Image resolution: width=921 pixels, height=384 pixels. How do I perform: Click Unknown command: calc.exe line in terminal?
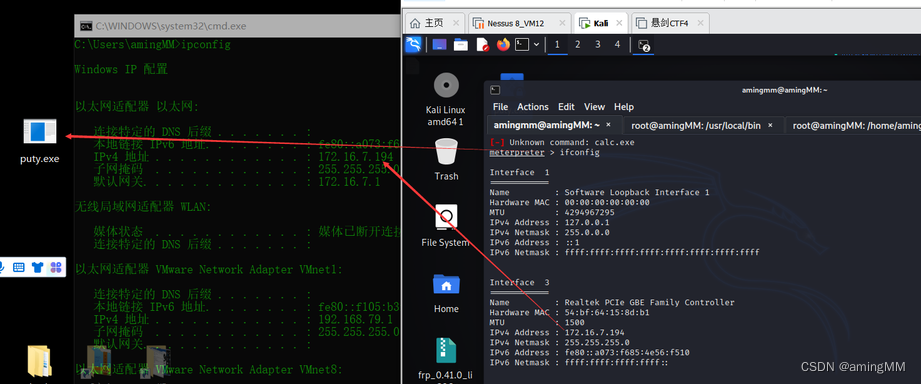[562, 142]
